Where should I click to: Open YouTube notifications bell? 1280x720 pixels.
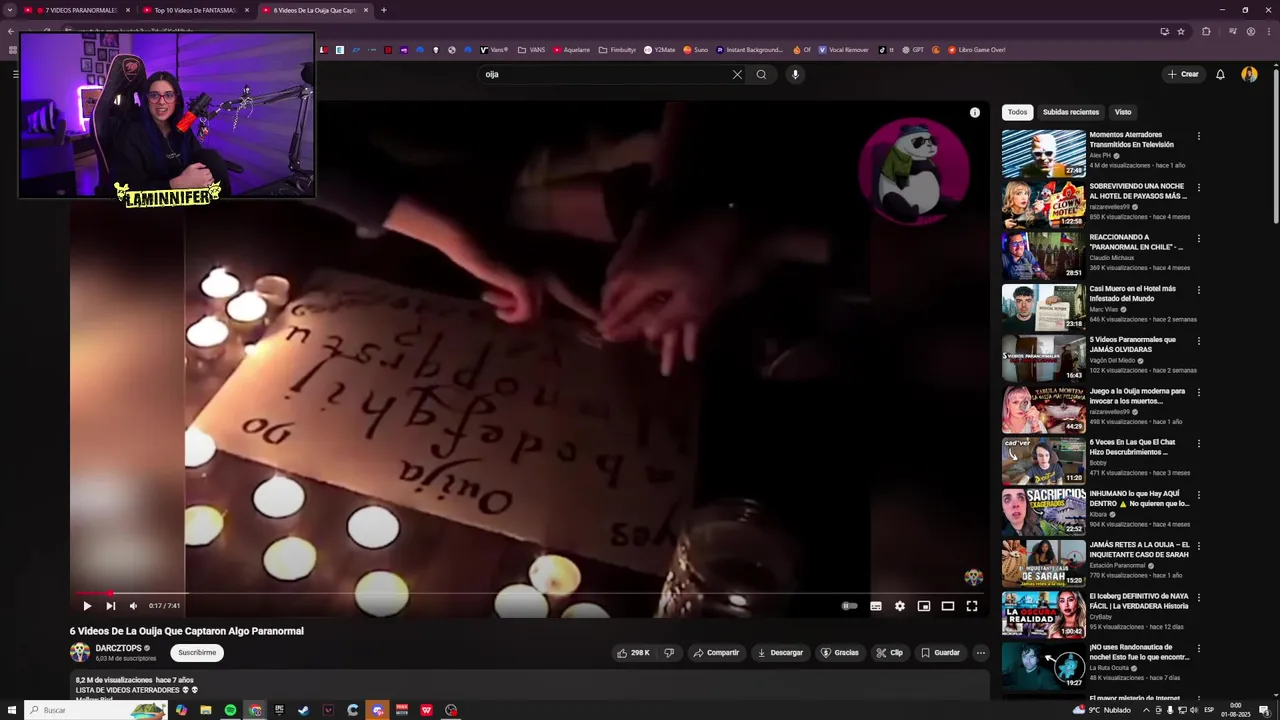point(1220,74)
